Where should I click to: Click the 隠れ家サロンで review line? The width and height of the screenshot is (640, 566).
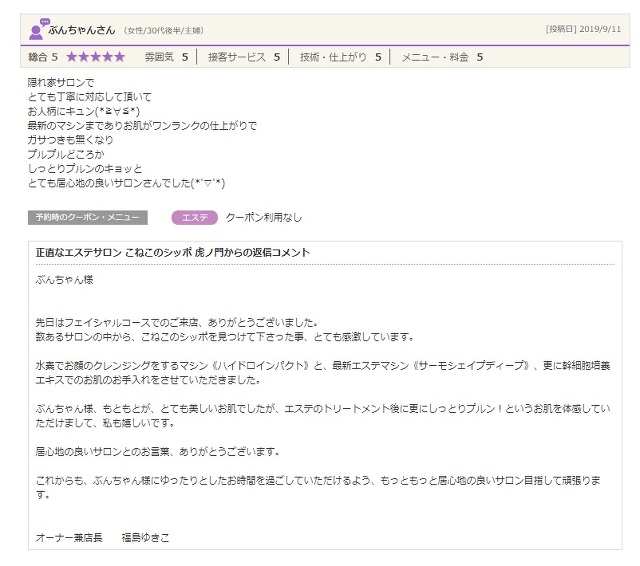[62, 82]
